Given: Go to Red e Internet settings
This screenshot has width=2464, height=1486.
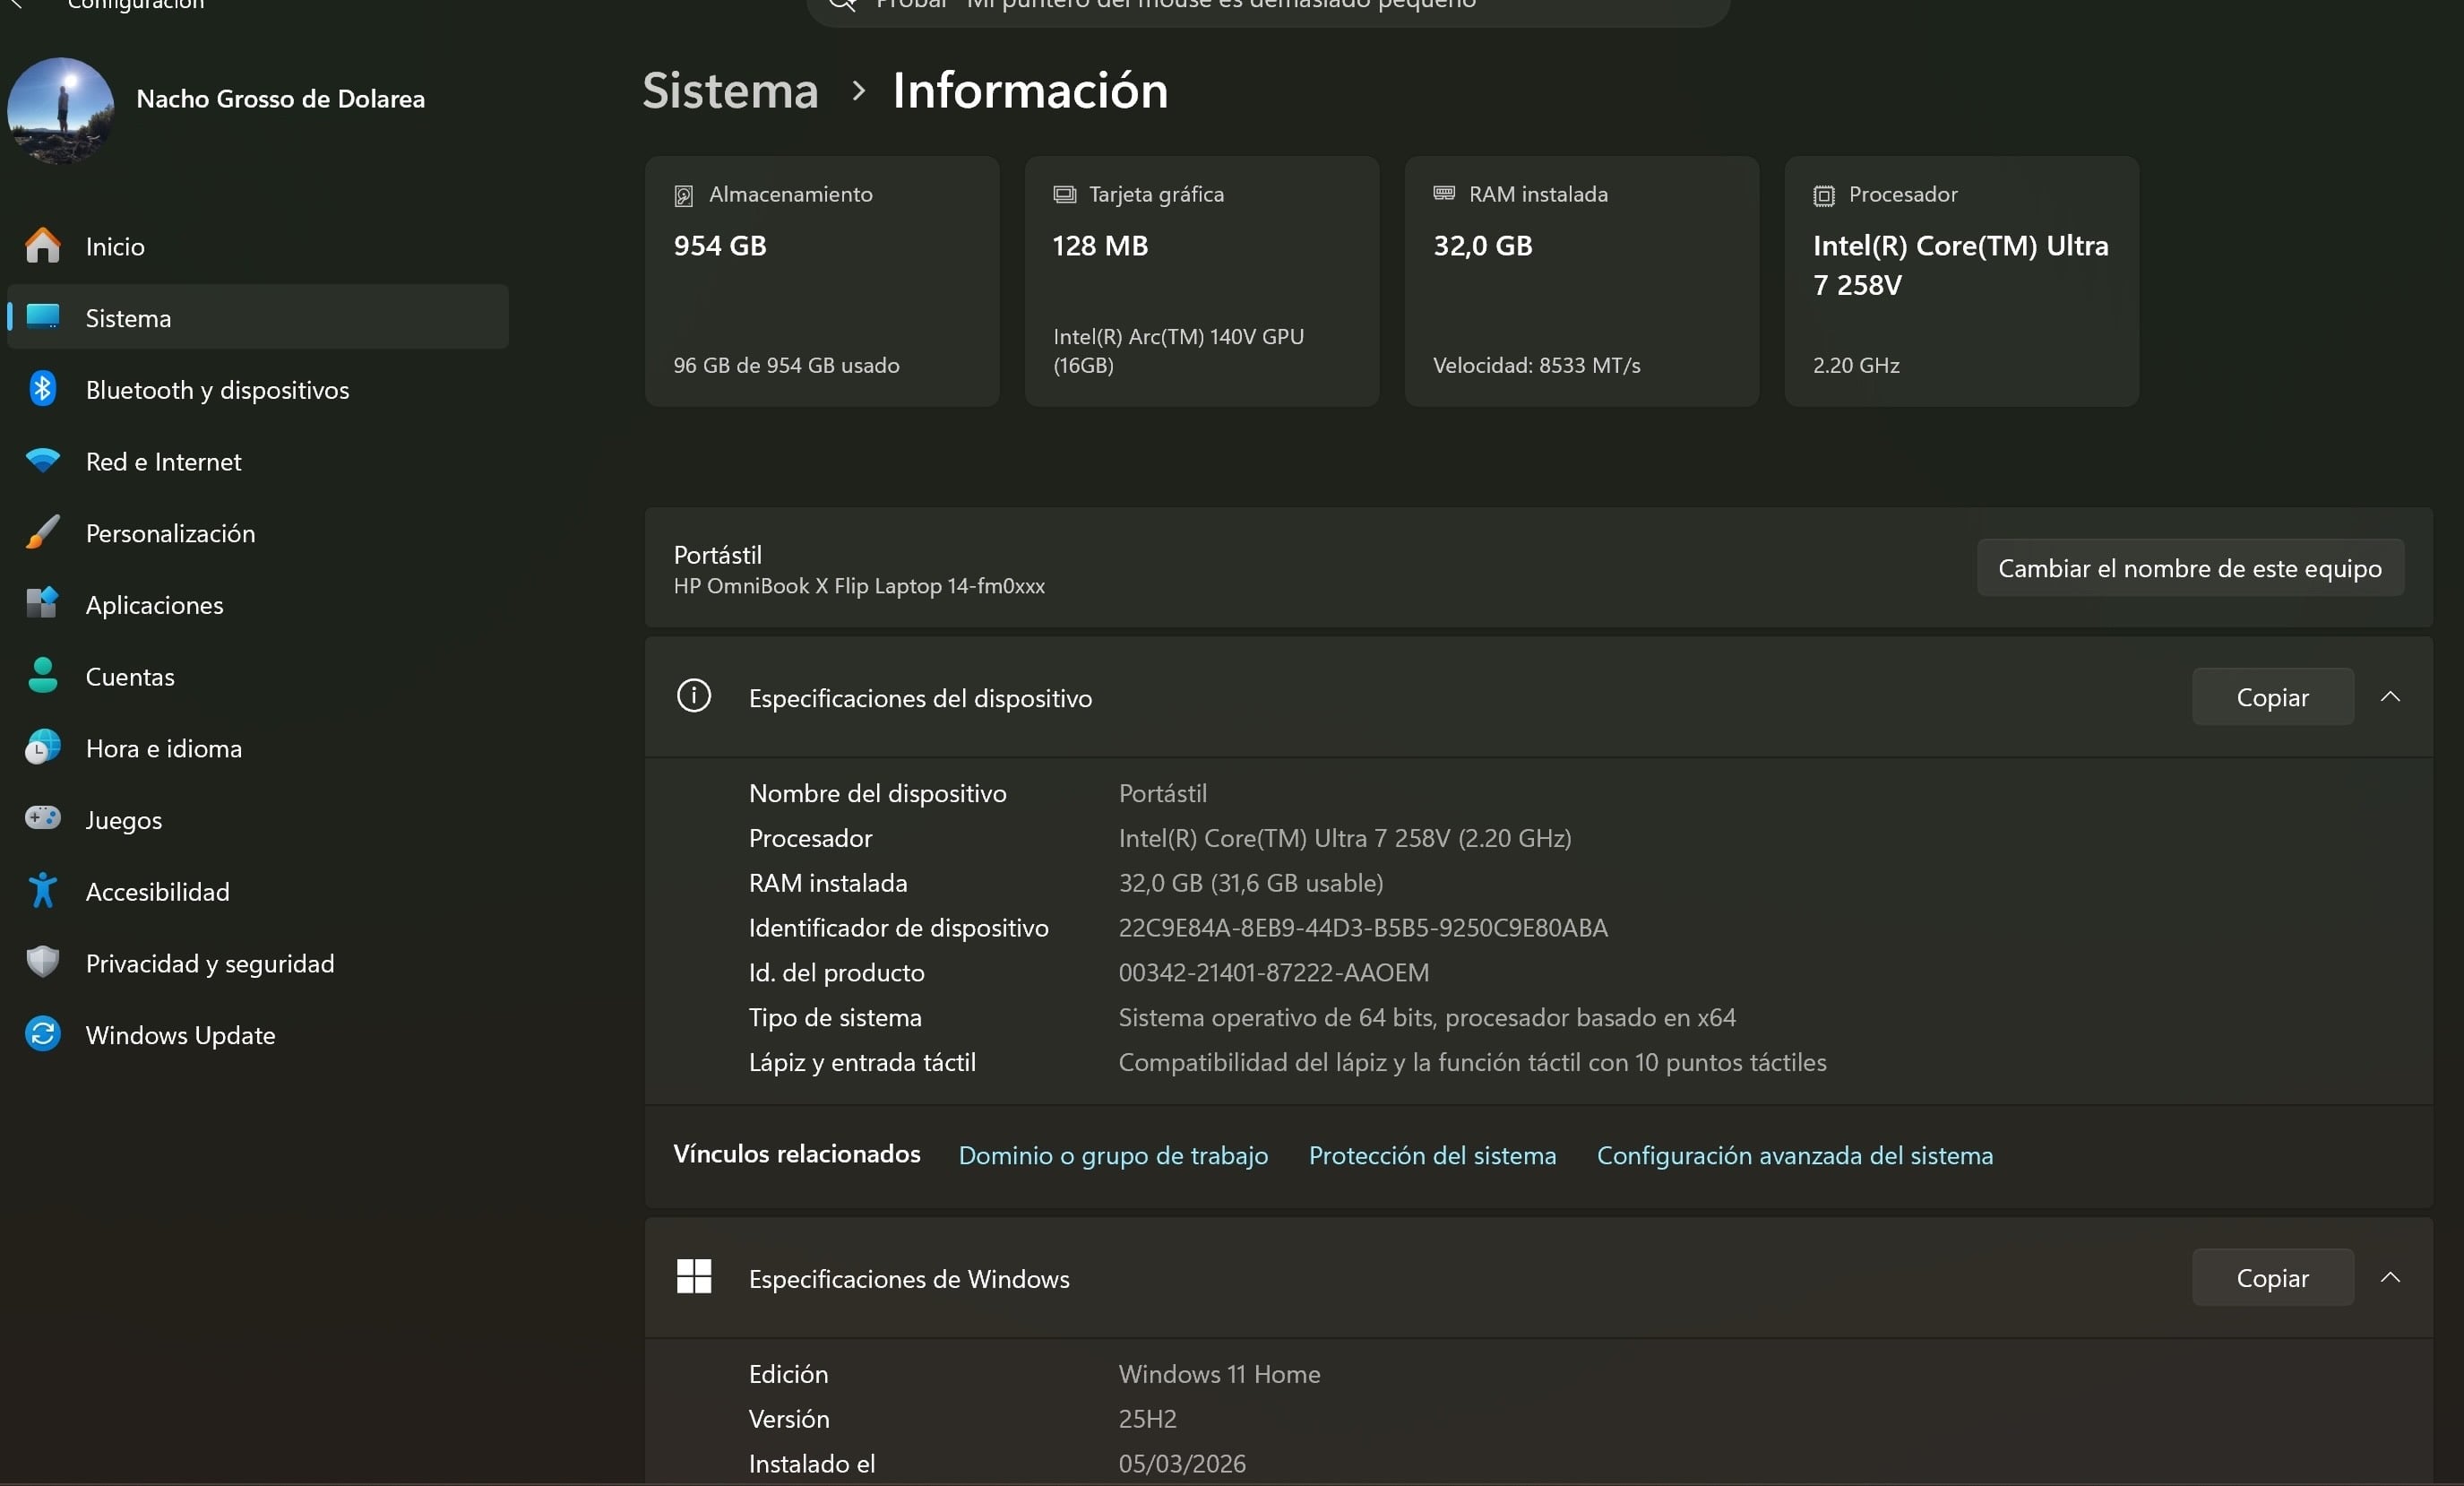Looking at the screenshot, I should (258, 460).
